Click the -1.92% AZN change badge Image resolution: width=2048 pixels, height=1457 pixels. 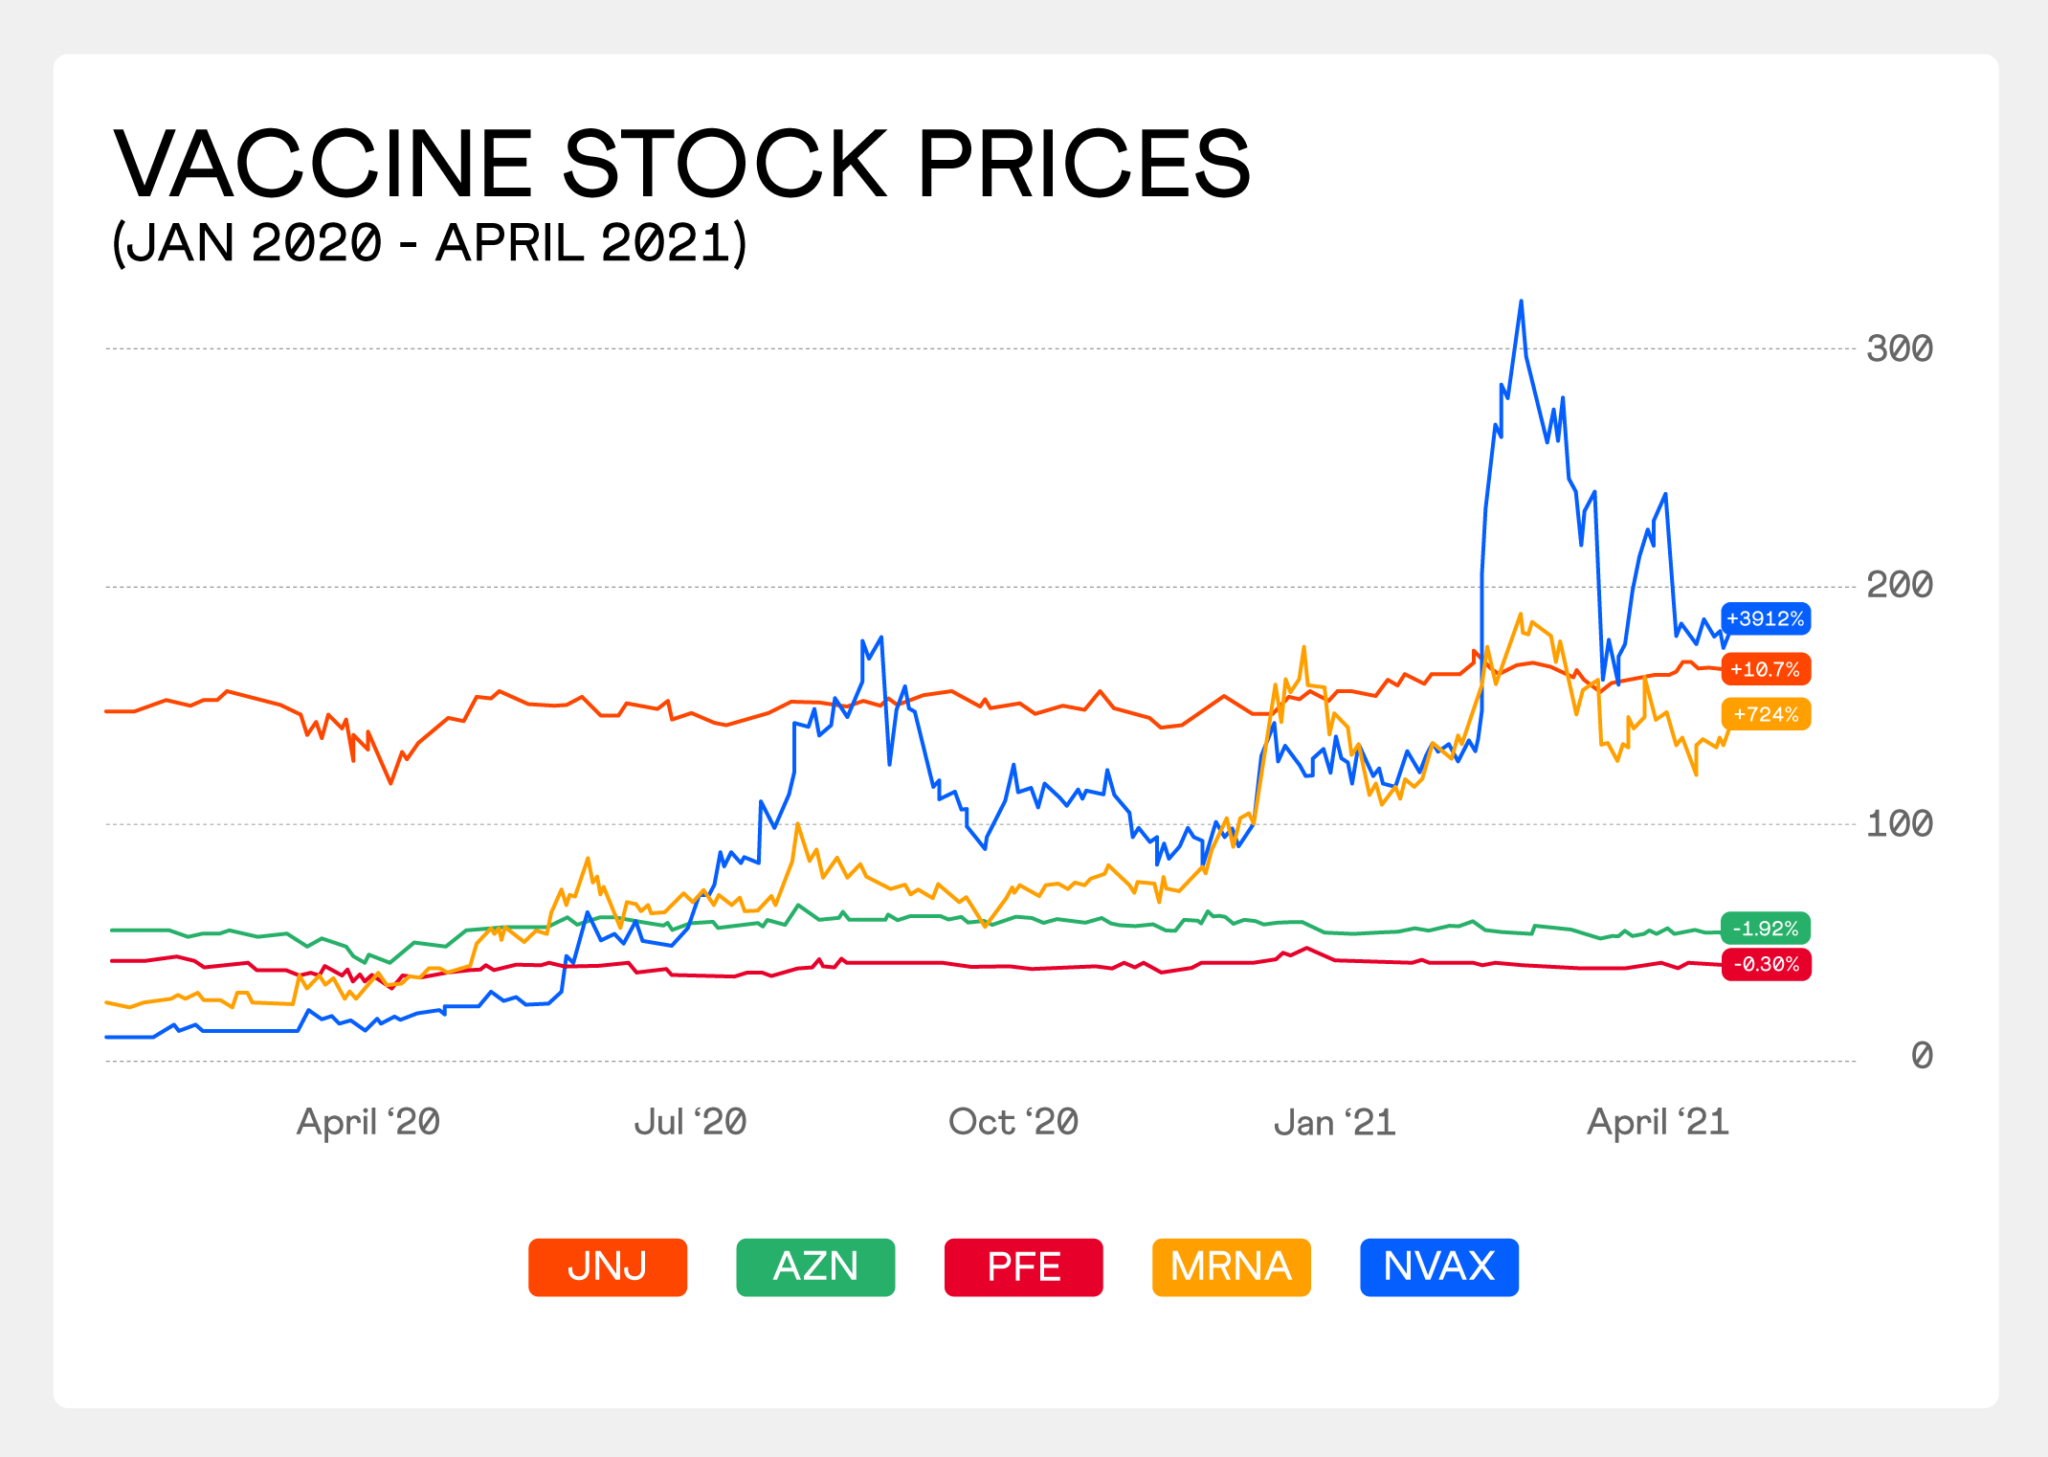[1765, 928]
